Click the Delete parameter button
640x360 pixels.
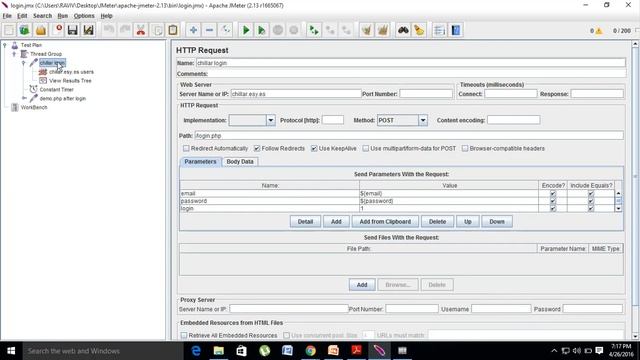click(437, 222)
